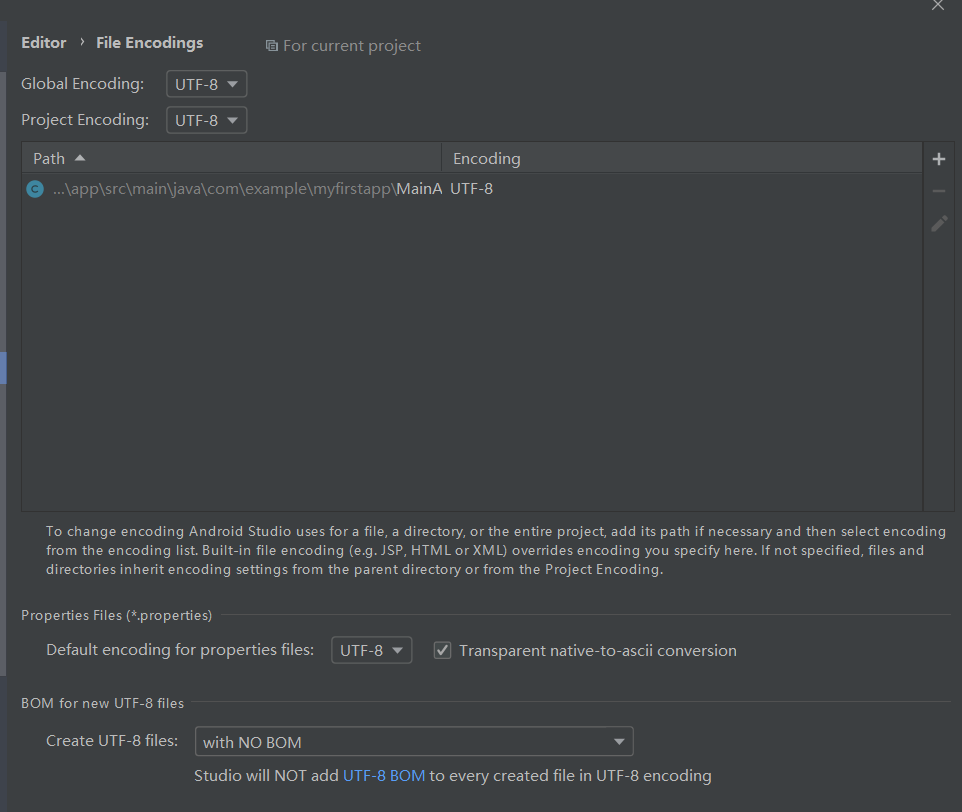Click the plus icon to add path

[939, 159]
